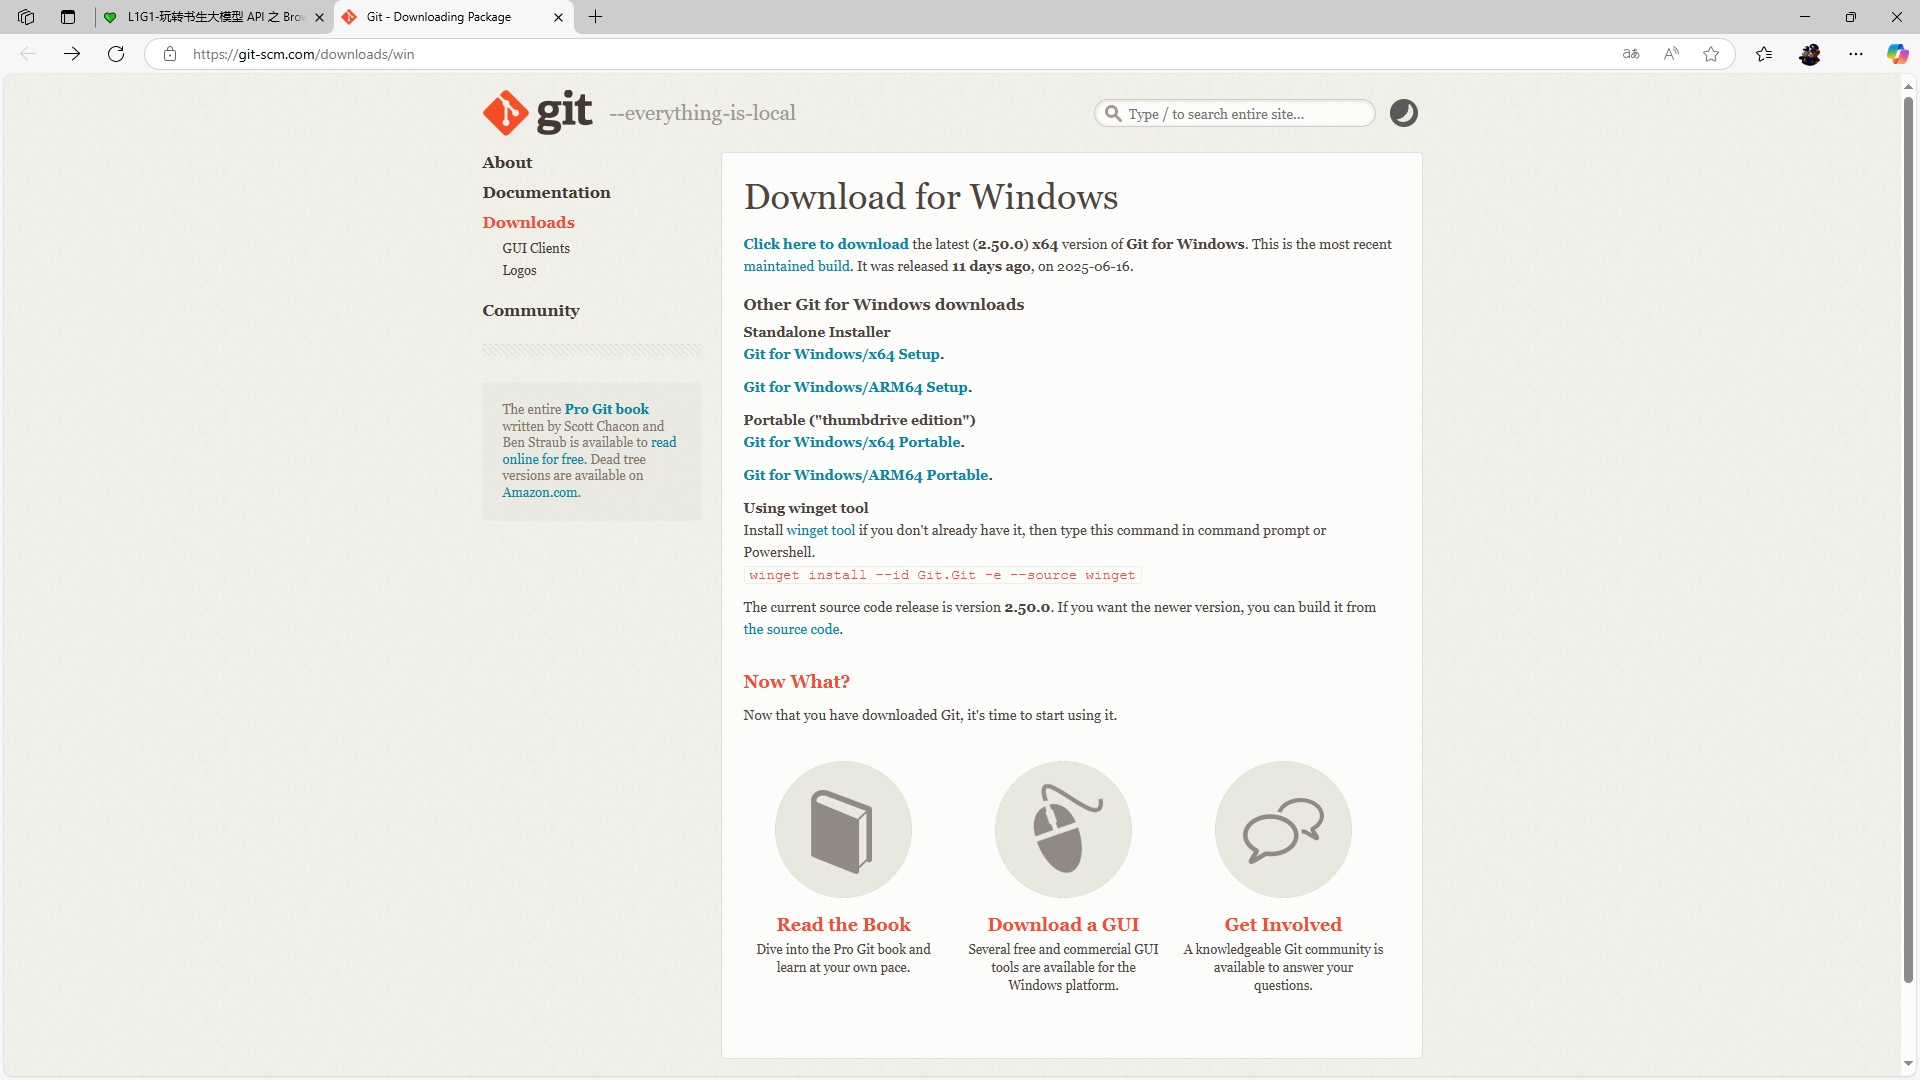Viewport: 1920px width, 1080px height.
Task: Reload the page with the refresh icon
Action: pyautogui.click(x=116, y=54)
